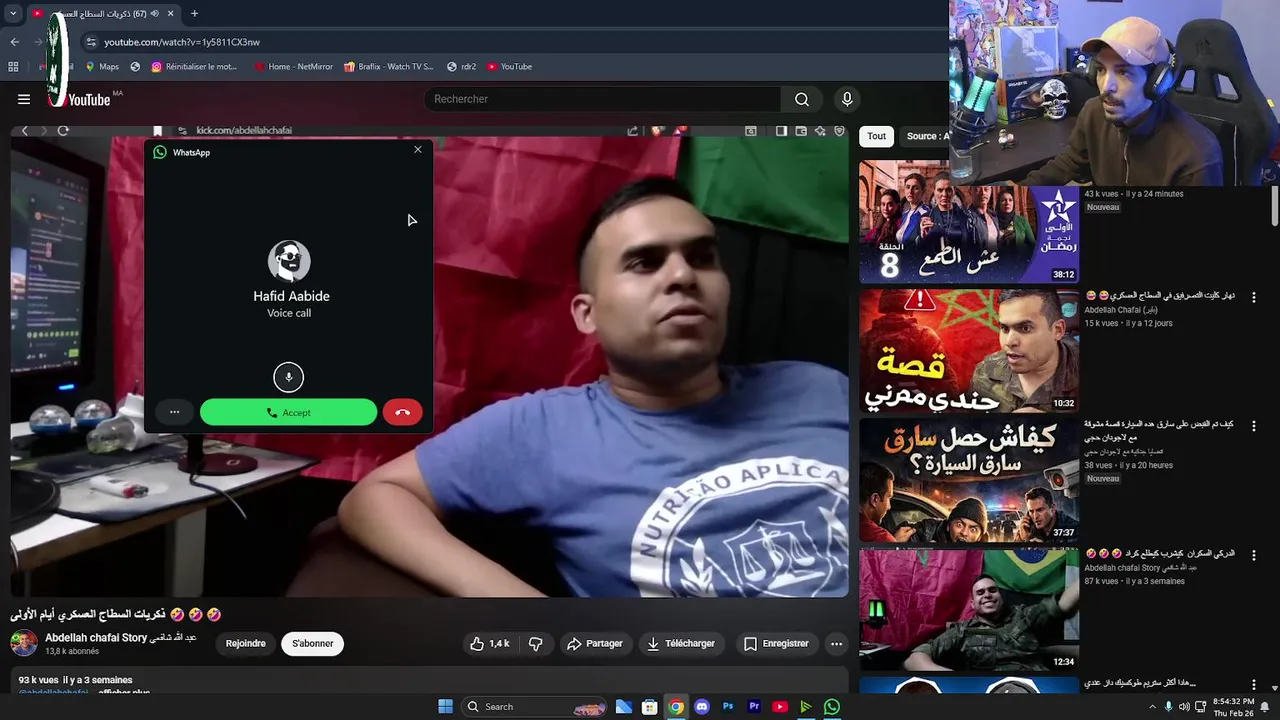Open قصة جندي مغربي video thumbnail
This screenshot has height=720, width=1280.
pos(969,351)
